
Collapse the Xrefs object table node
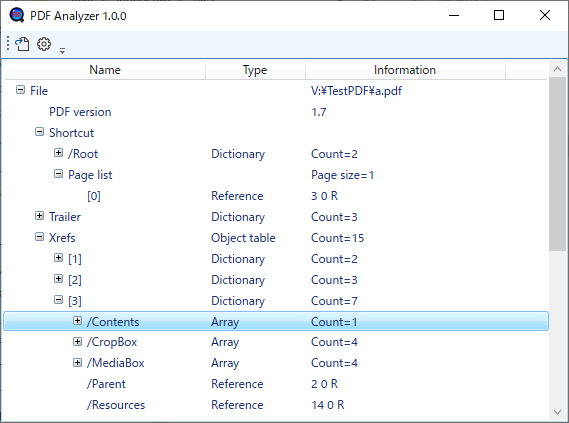point(40,237)
